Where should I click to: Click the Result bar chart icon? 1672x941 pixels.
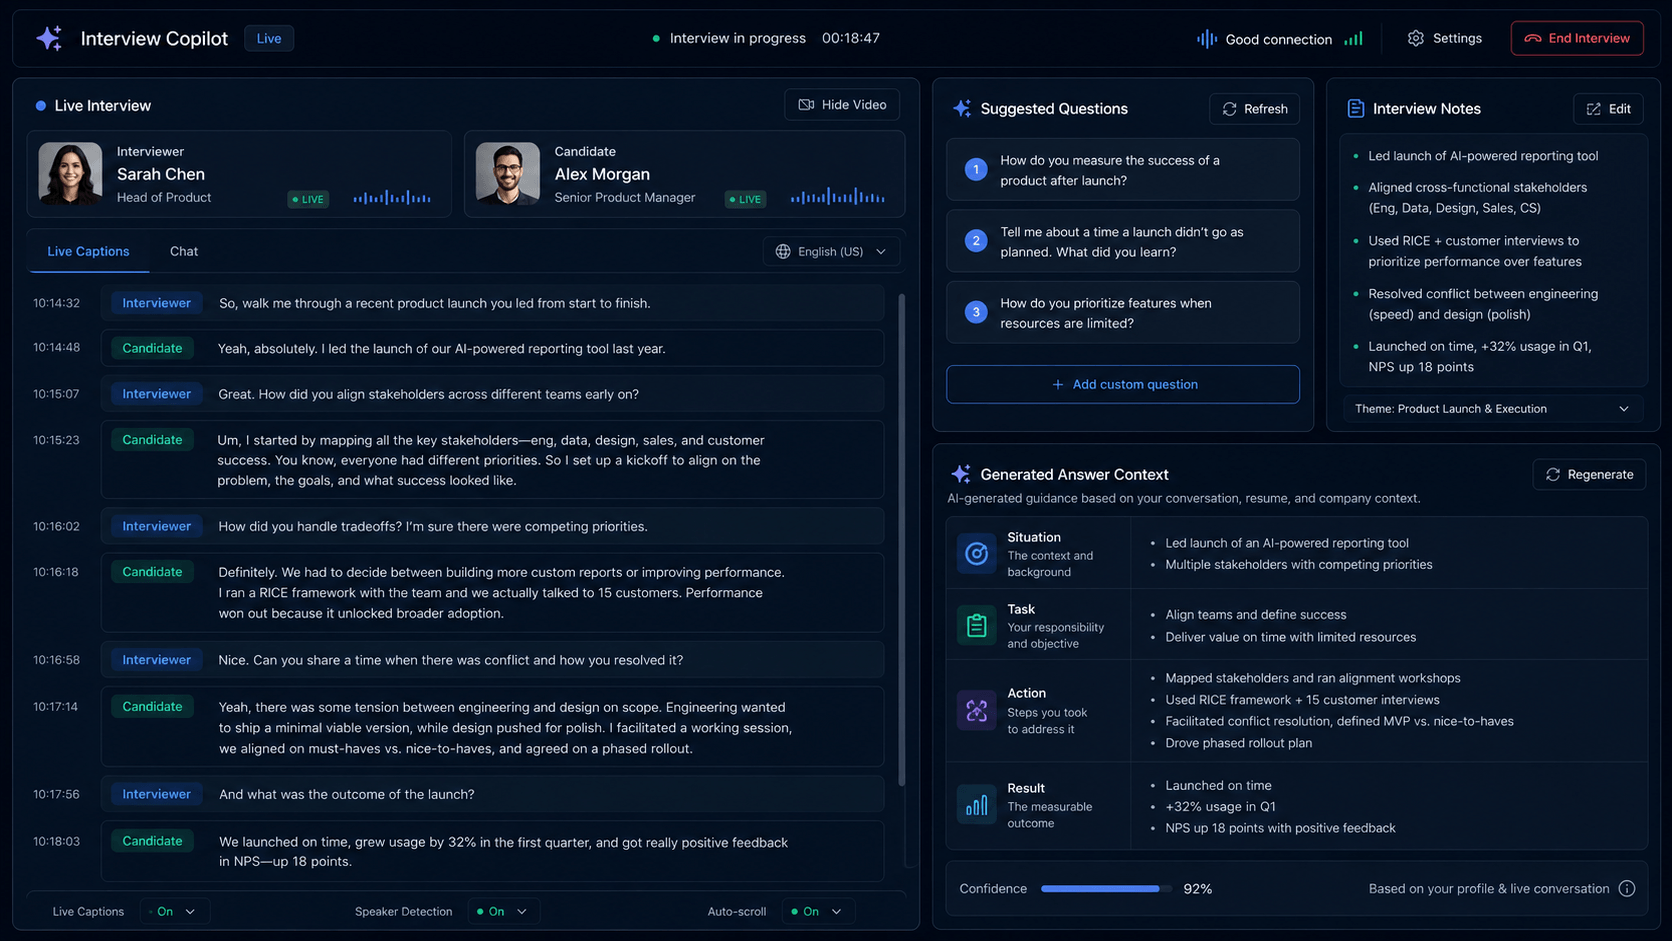tap(976, 804)
